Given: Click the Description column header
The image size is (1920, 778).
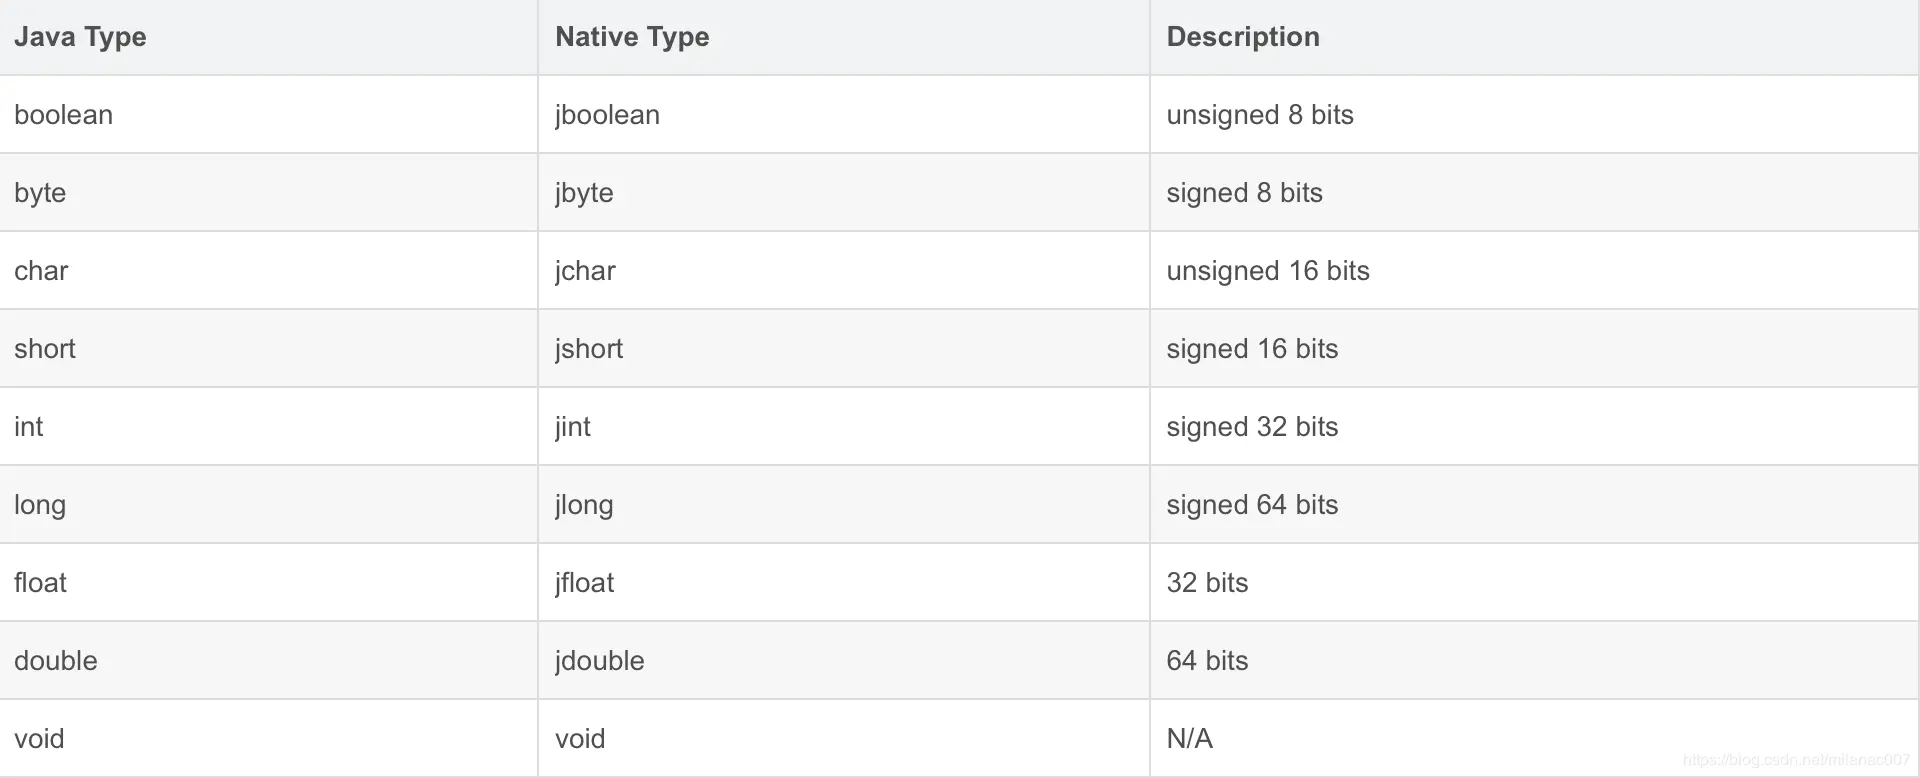Looking at the screenshot, I should tap(1243, 37).
